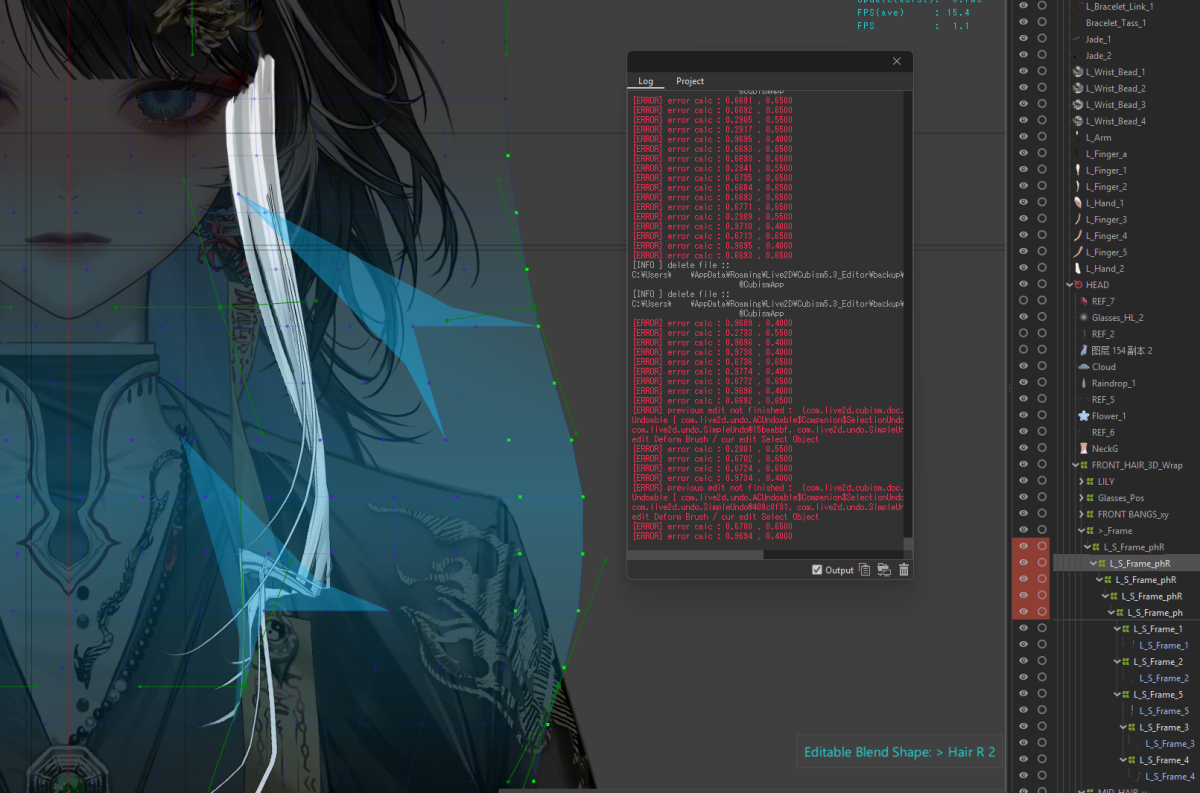The image size is (1200, 793).
Task: Select the blue L_S_Frame_1 art mesh
Action: coord(1163,645)
